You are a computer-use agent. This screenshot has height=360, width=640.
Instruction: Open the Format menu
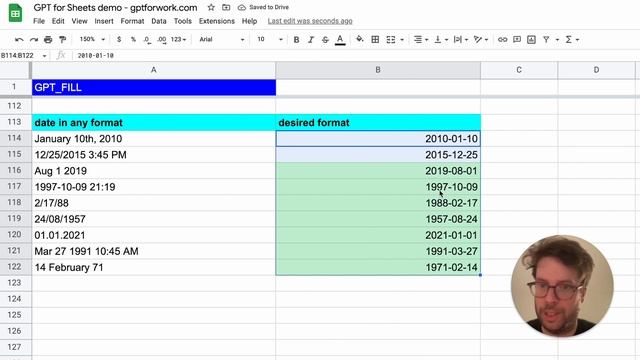point(132,21)
